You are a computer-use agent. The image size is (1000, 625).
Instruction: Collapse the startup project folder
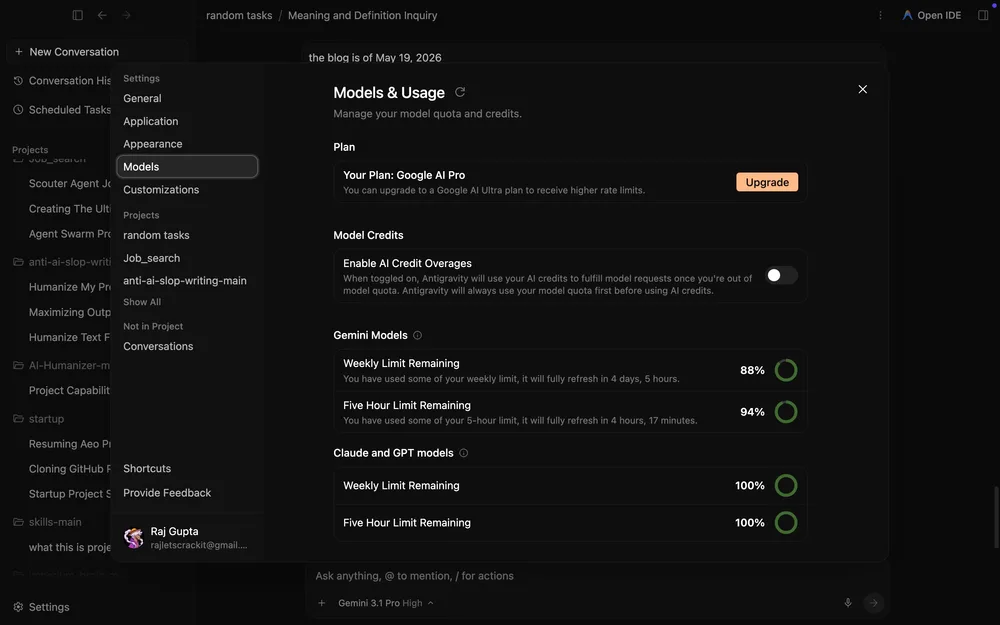[18, 418]
